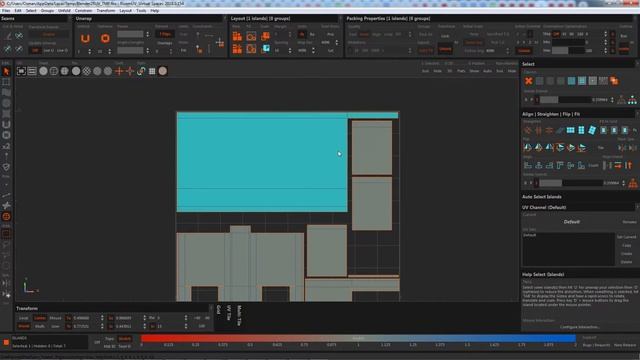Select the Good packing quality option
Screen dimensions: 640x360
[x=364, y=34]
